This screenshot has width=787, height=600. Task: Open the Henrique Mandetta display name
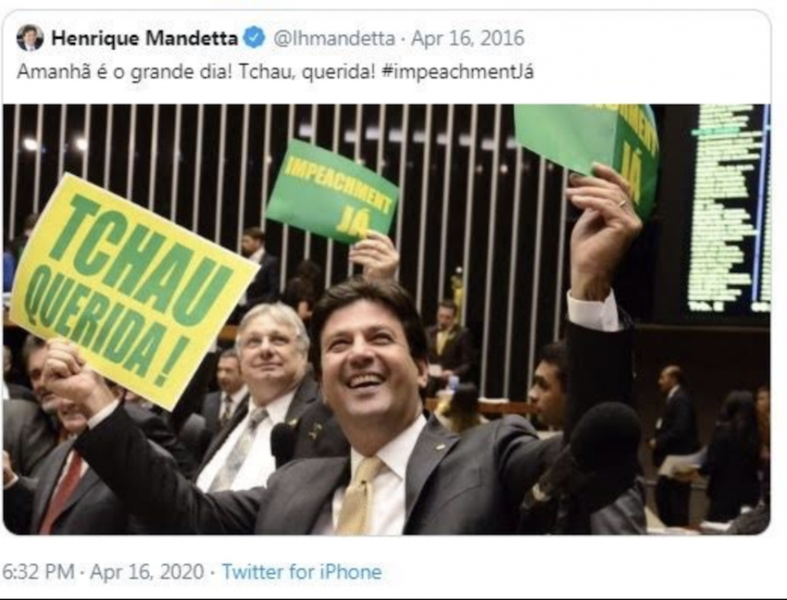145,38
